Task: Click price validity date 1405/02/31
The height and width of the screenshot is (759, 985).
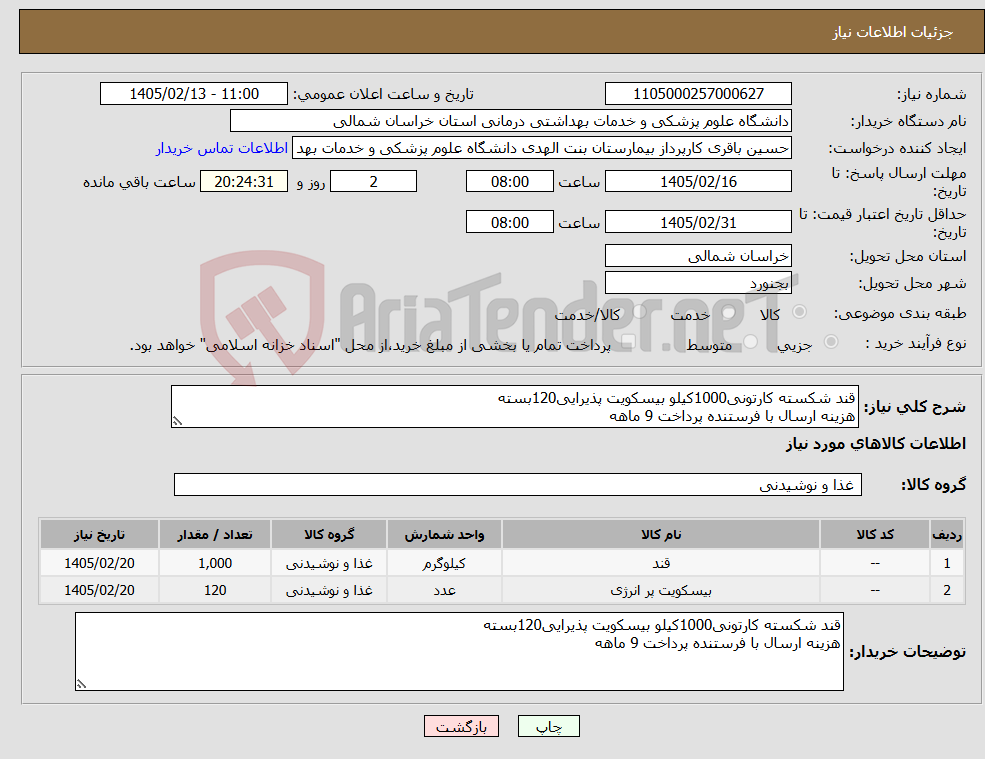Action: click(698, 222)
